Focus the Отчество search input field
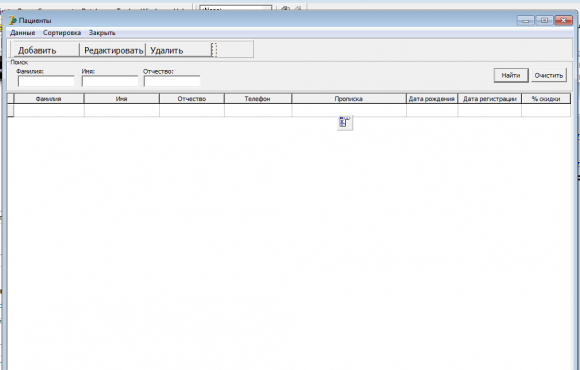Viewport: 580px width, 370px height. [172, 81]
